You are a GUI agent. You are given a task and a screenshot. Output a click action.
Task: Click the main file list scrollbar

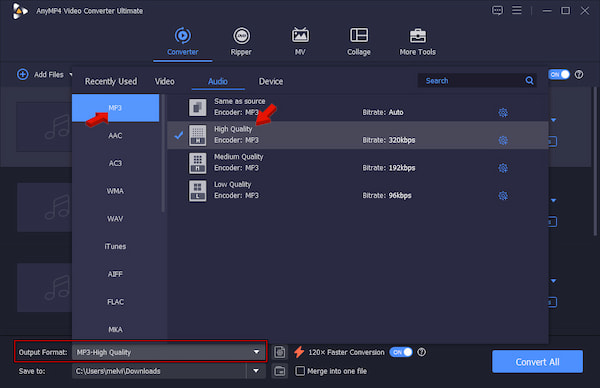click(595, 161)
